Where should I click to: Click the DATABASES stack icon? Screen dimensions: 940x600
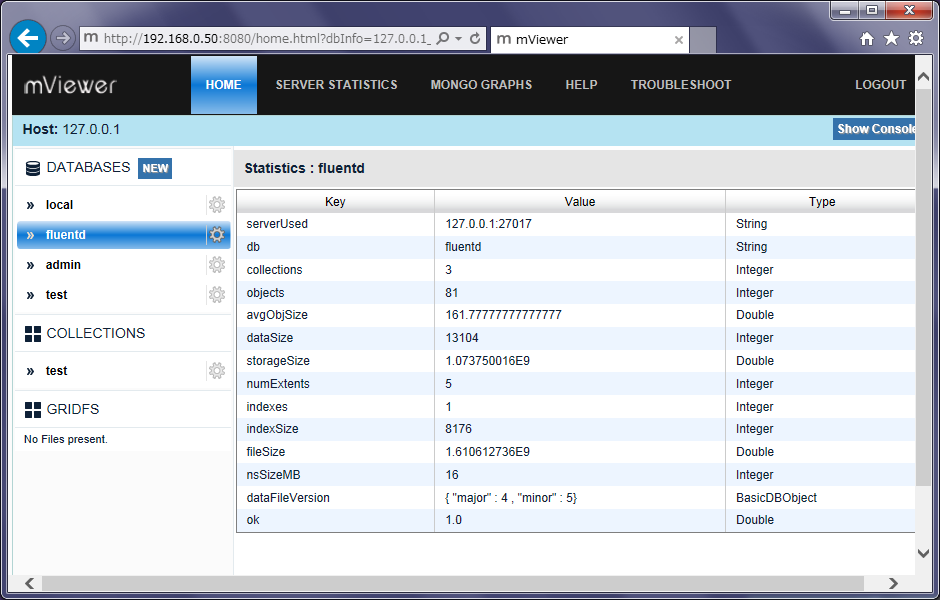click(x=33, y=168)
